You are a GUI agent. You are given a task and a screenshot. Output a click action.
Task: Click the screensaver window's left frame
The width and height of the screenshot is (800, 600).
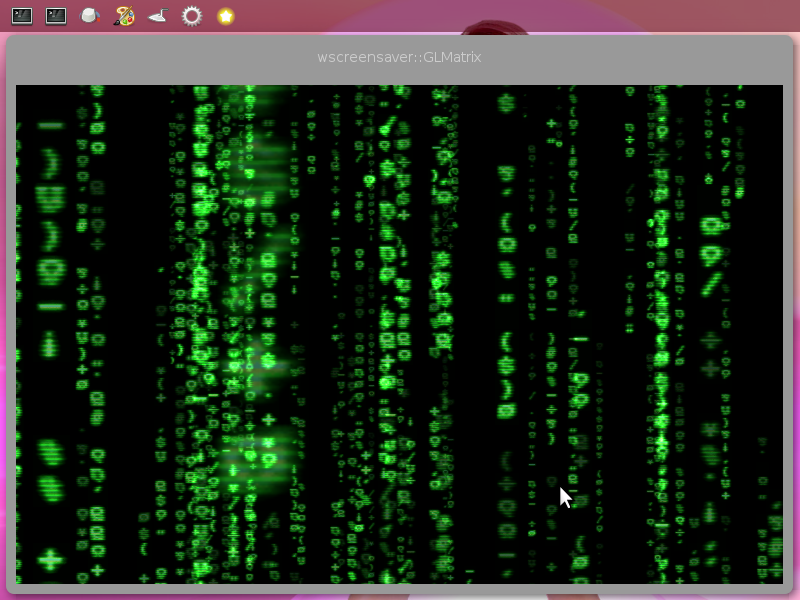pyautogui.click(x=11, y=330)
